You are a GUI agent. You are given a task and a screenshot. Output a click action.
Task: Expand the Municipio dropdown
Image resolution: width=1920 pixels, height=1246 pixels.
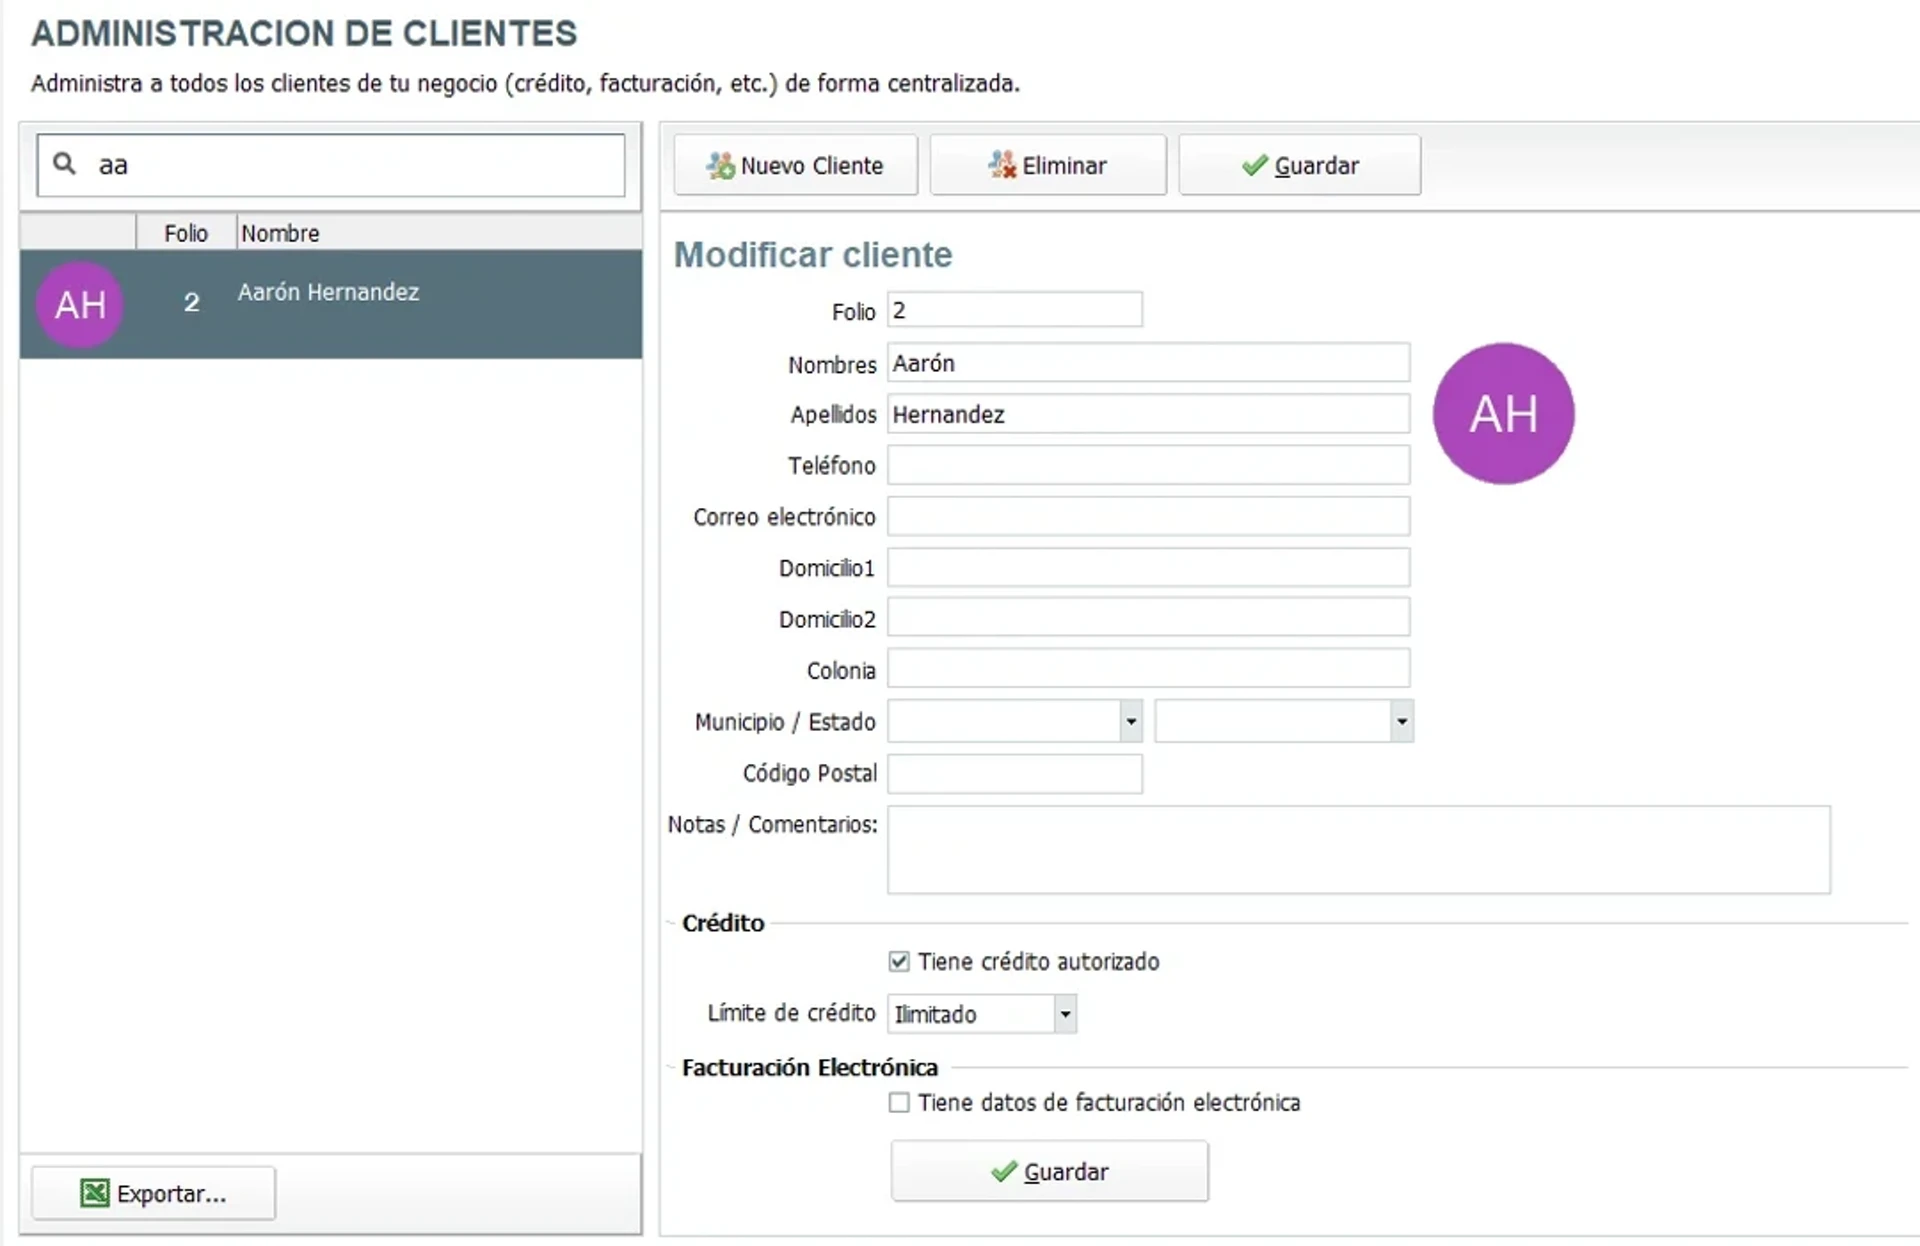(x=1130, y=721)
